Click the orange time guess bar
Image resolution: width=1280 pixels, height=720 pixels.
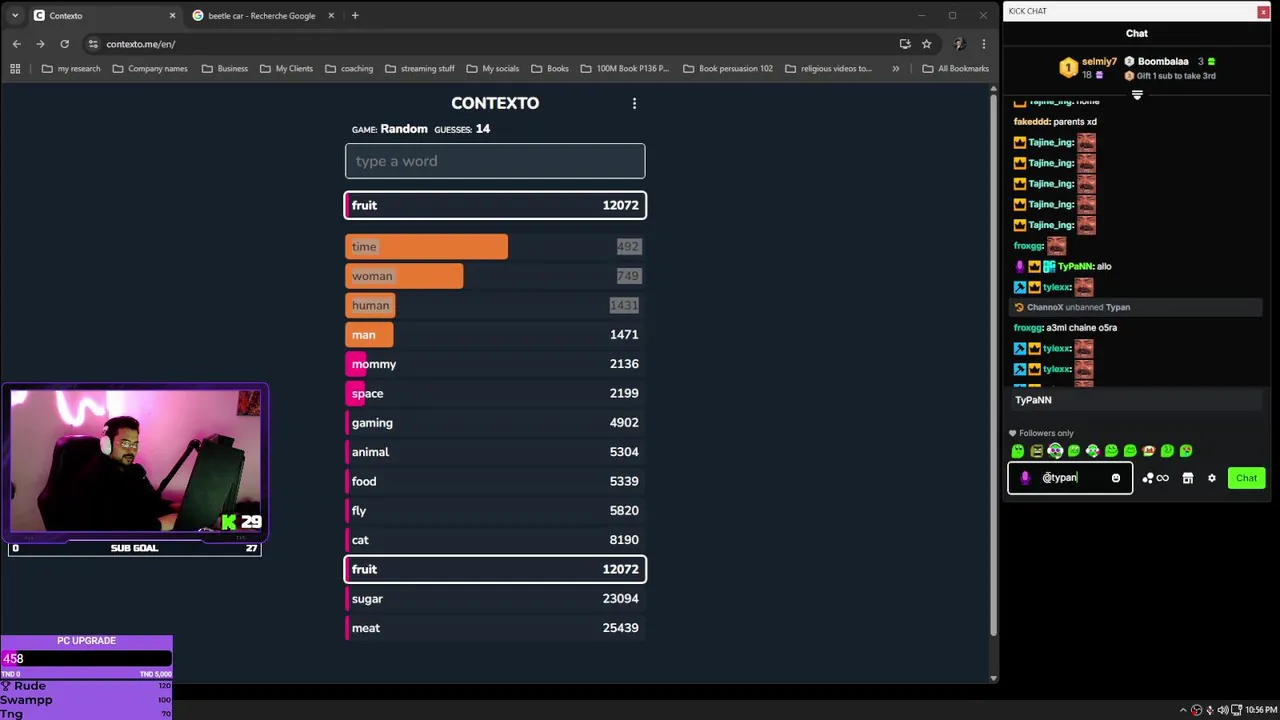click(426, 246)
